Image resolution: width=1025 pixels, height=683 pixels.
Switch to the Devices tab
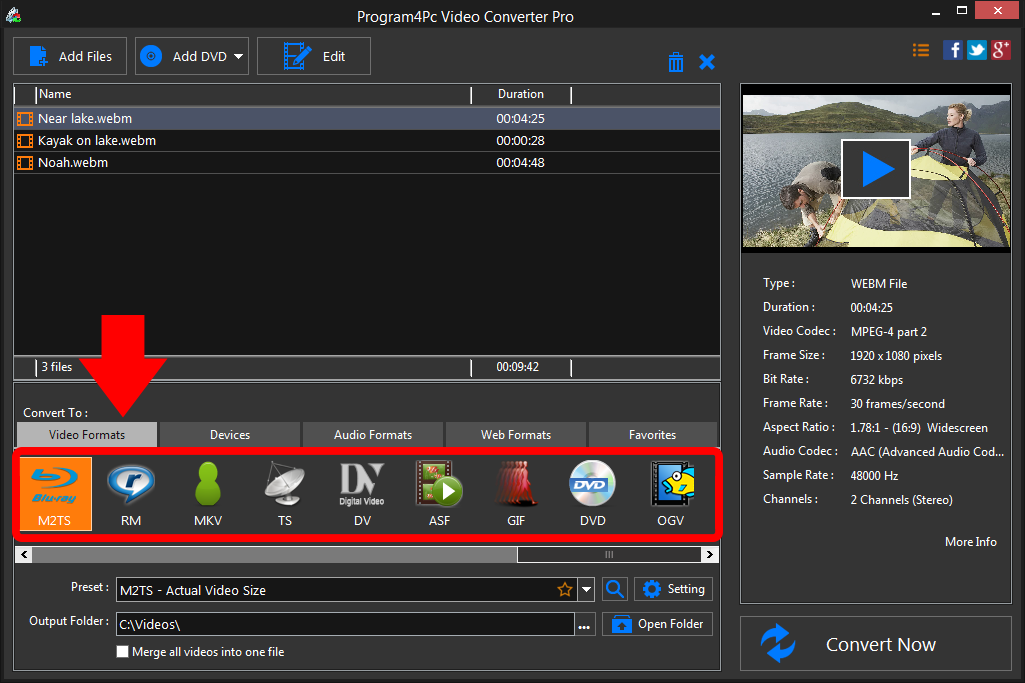[229, 434]
